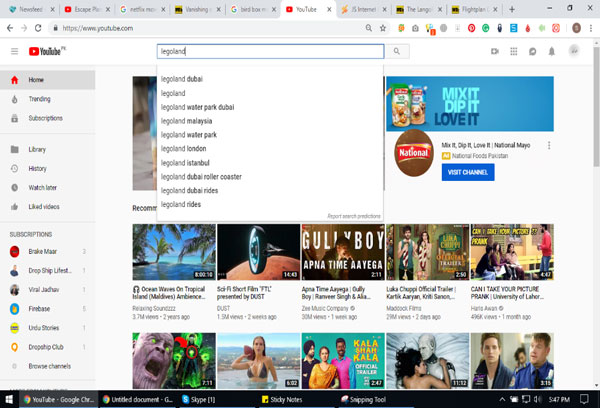Open the Ocean Waves Maldives video thumbnail

coord(174,252)
